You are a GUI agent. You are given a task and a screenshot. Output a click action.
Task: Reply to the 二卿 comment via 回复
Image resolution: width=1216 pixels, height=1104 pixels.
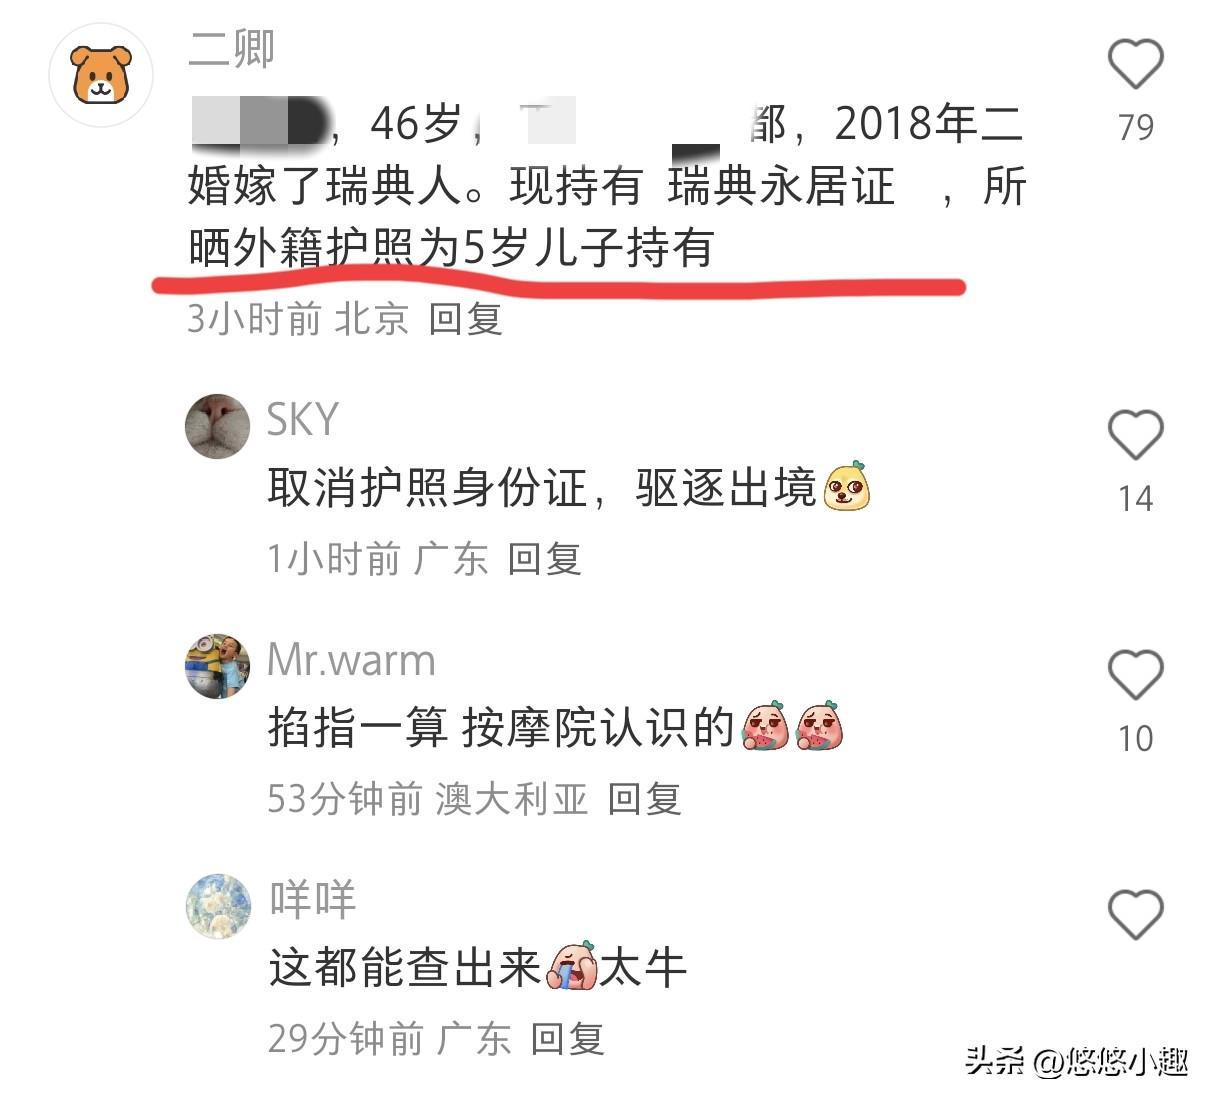pyautogui.click(x=465, y=319)
